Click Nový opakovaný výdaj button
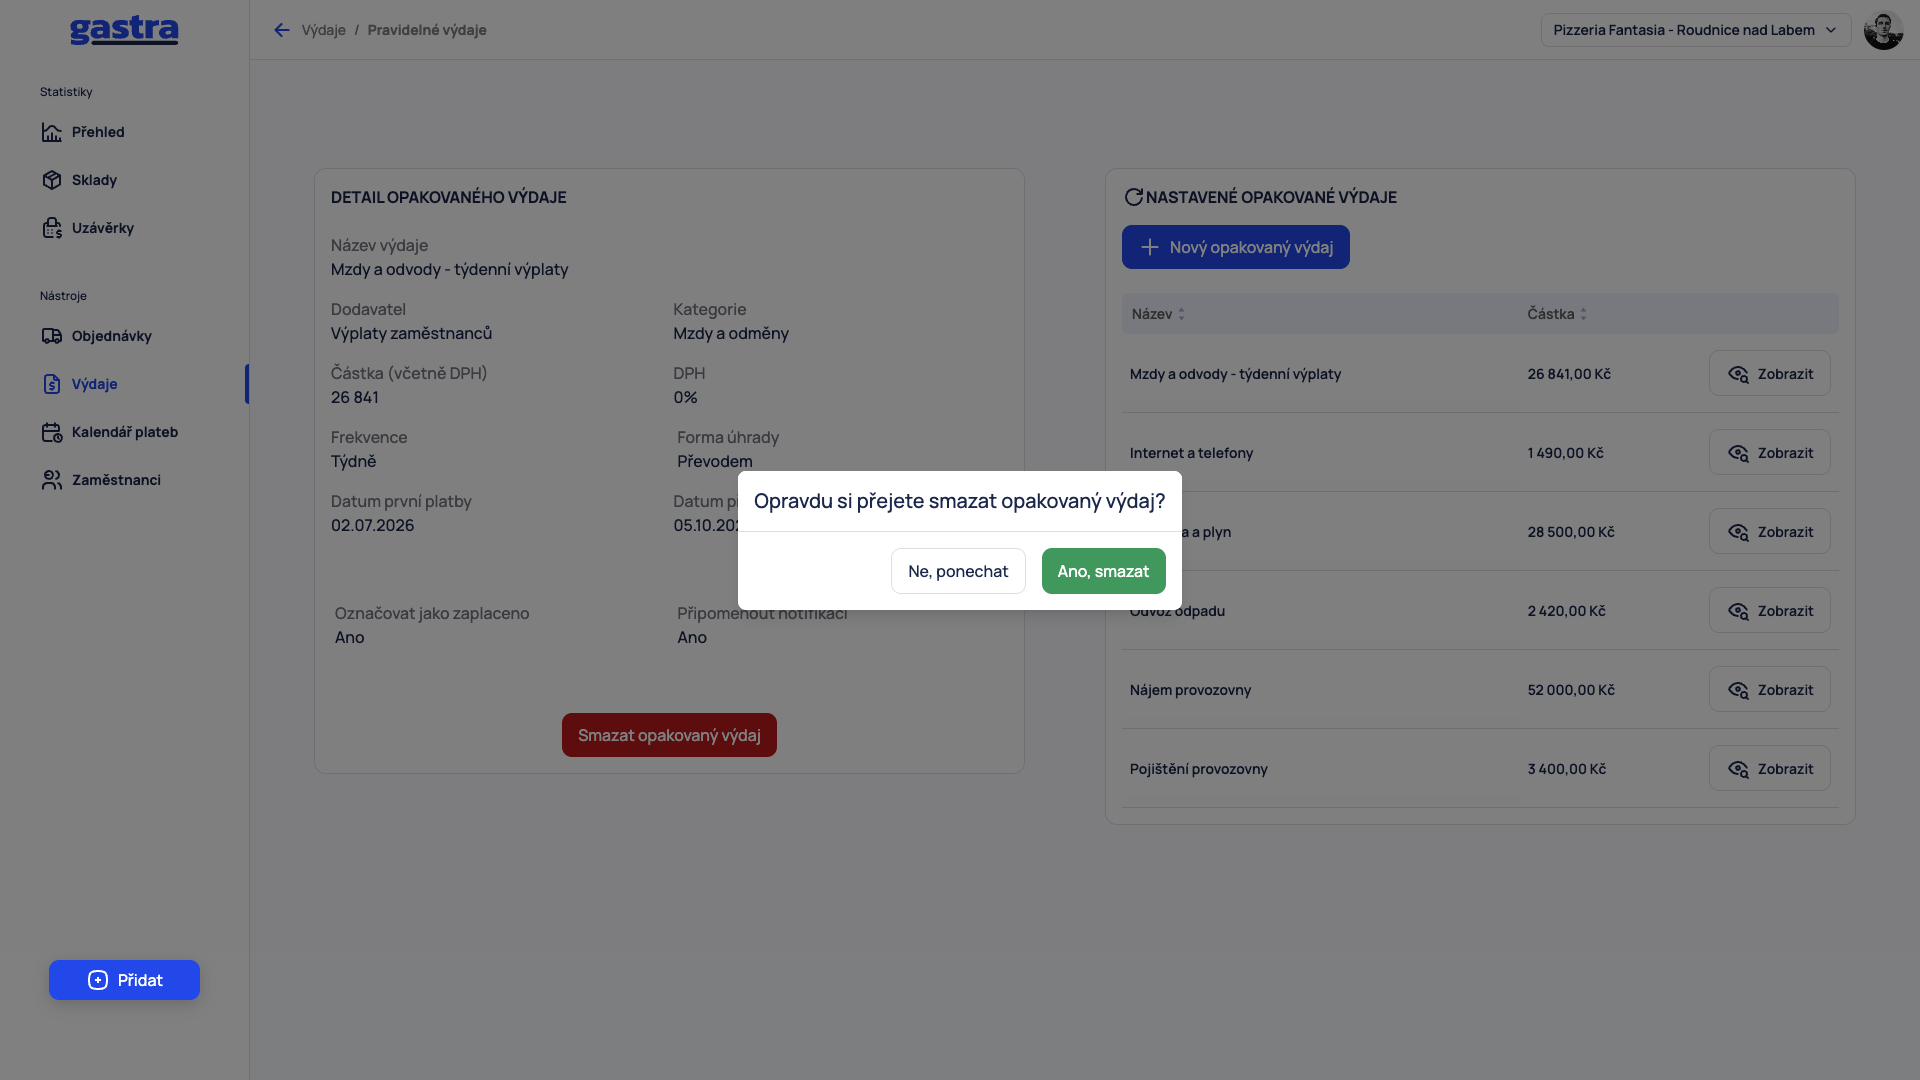1920x1080 pixels. (x=1235, y=247)
